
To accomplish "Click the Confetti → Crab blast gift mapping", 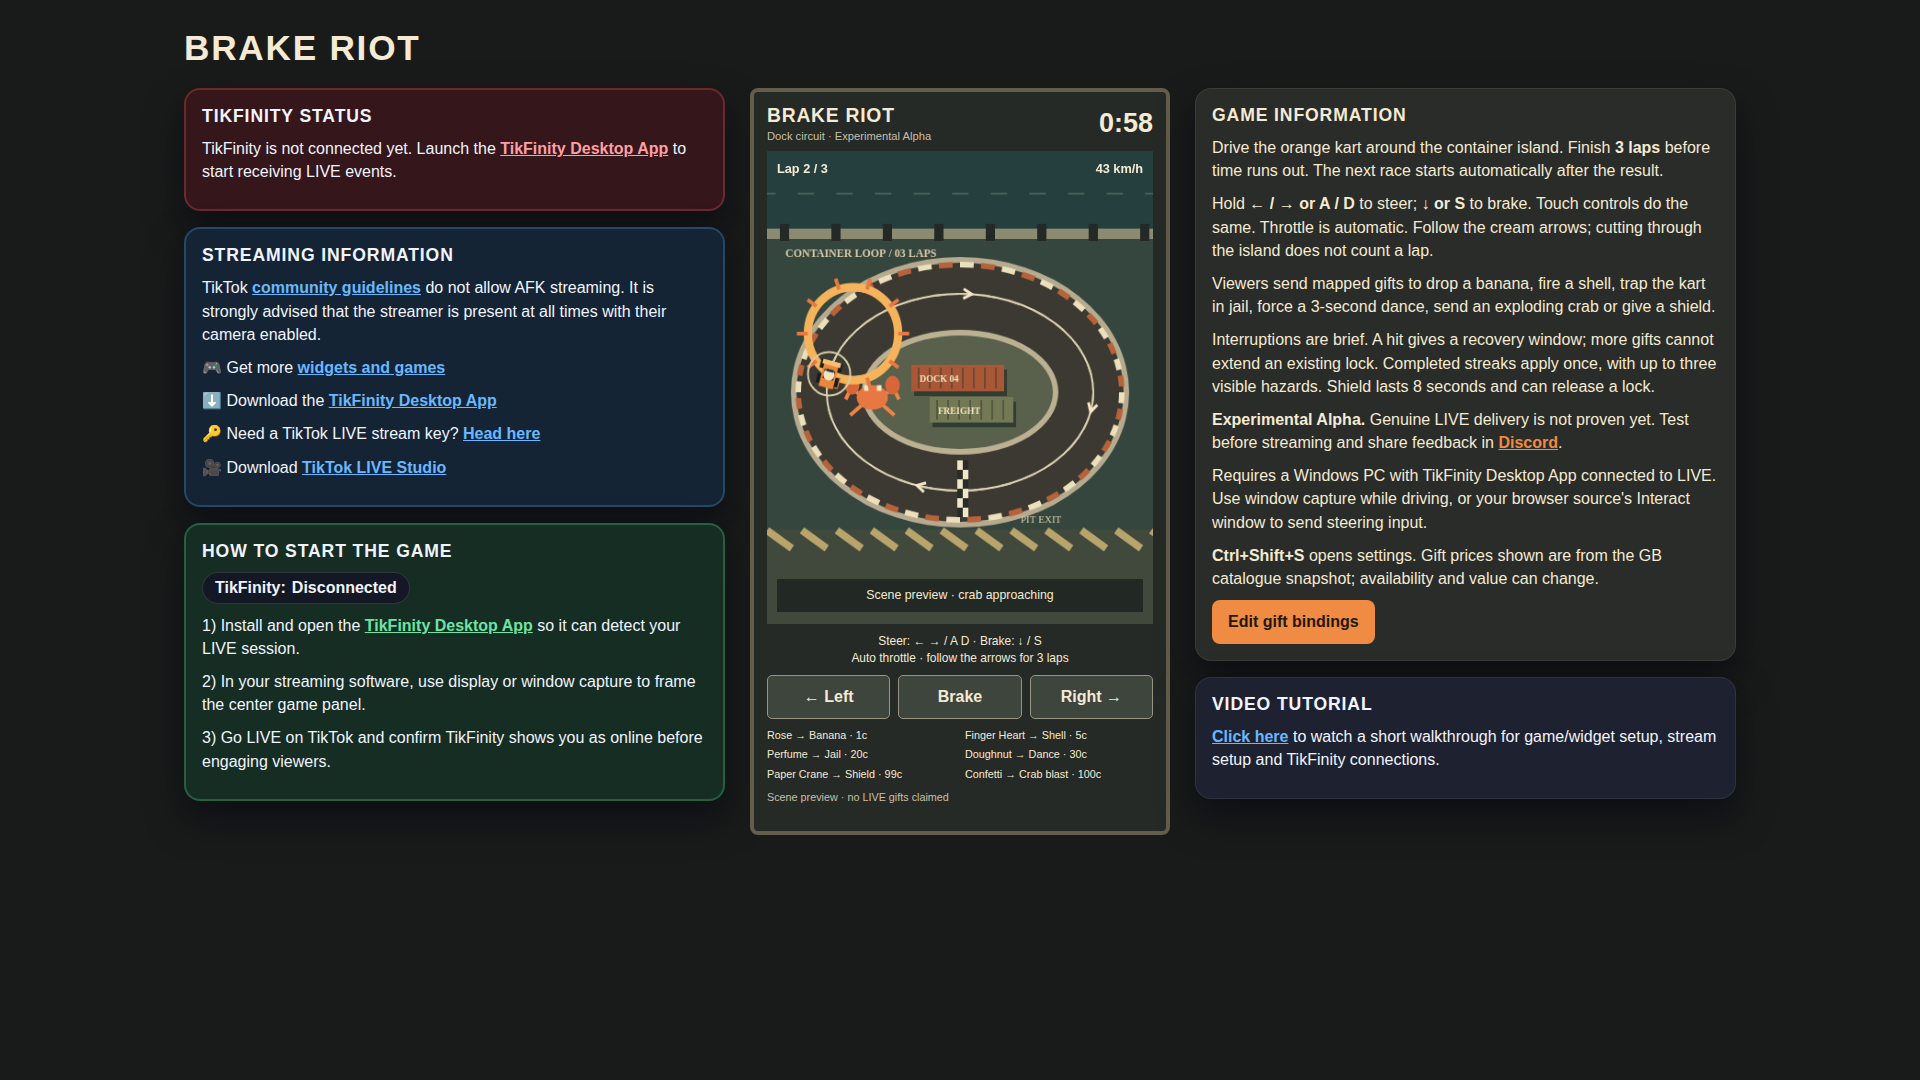I will pyautogui.click(x=1033, y=774).
